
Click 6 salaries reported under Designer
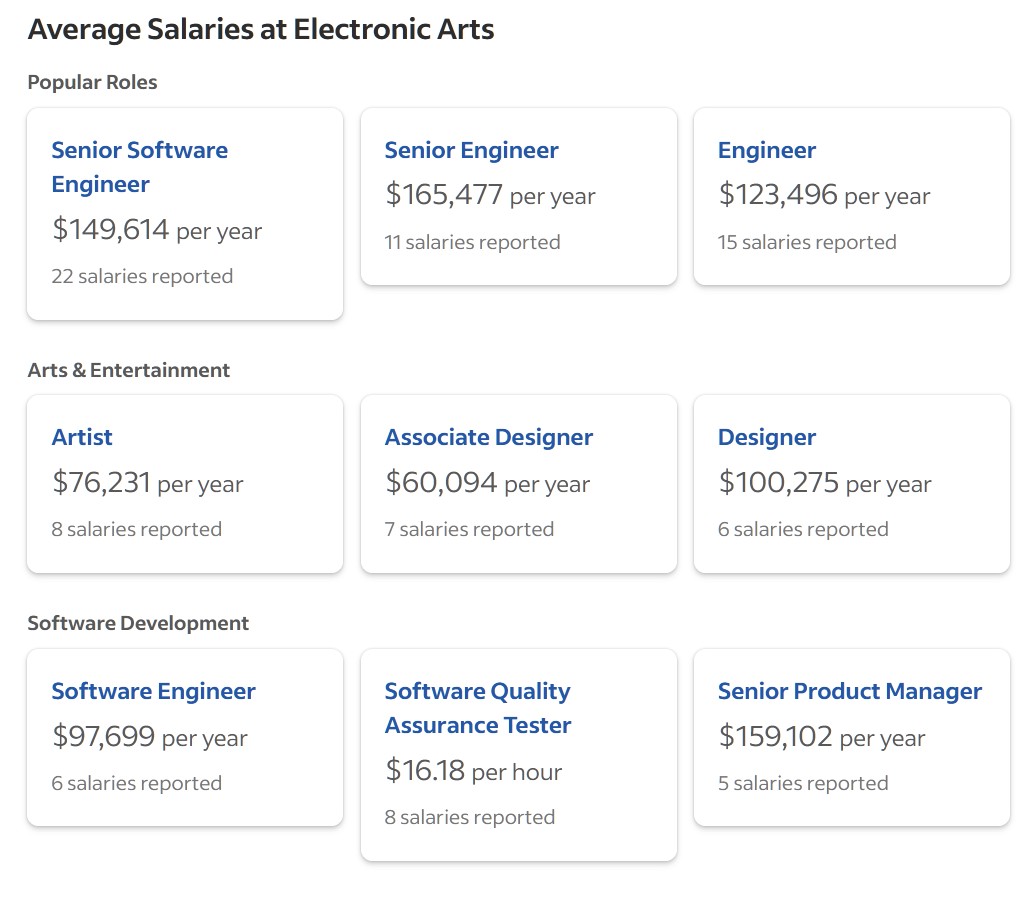click(x=803, y=529)
